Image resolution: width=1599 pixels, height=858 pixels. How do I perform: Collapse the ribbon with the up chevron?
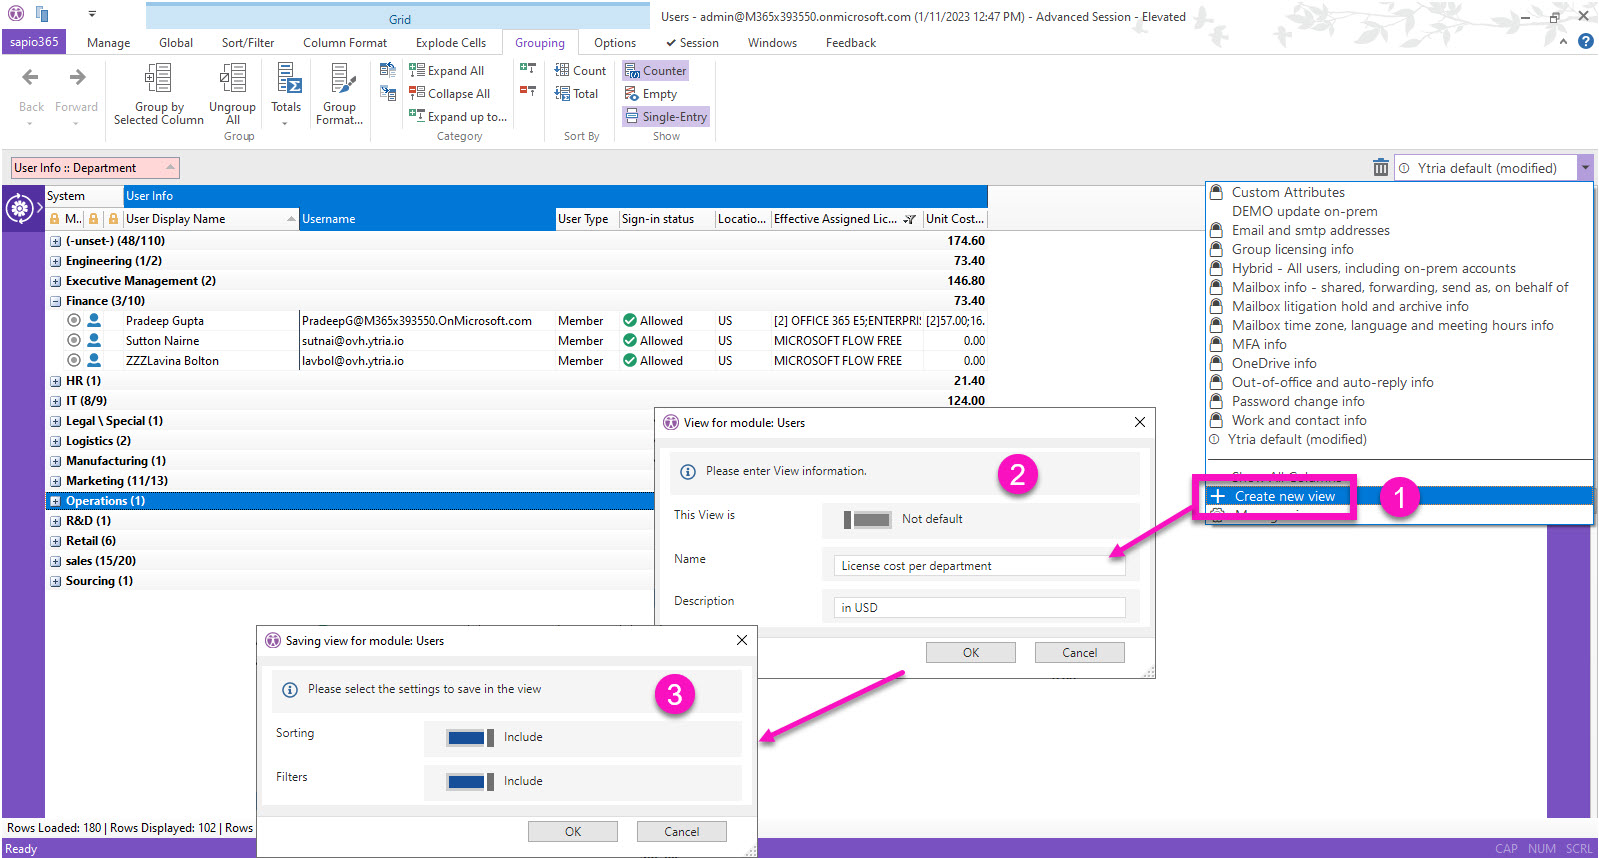1563,42
